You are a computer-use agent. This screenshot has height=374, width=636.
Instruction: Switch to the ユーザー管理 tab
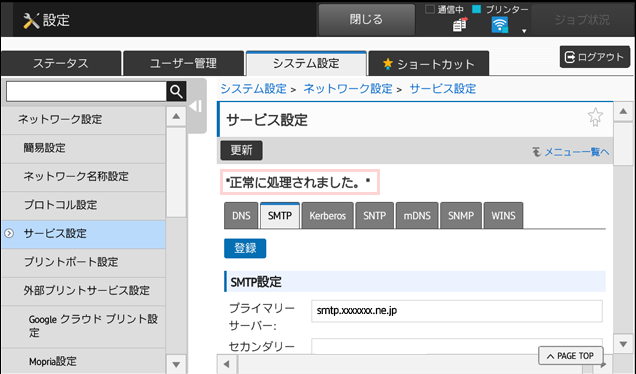click(x=183, y=63)
